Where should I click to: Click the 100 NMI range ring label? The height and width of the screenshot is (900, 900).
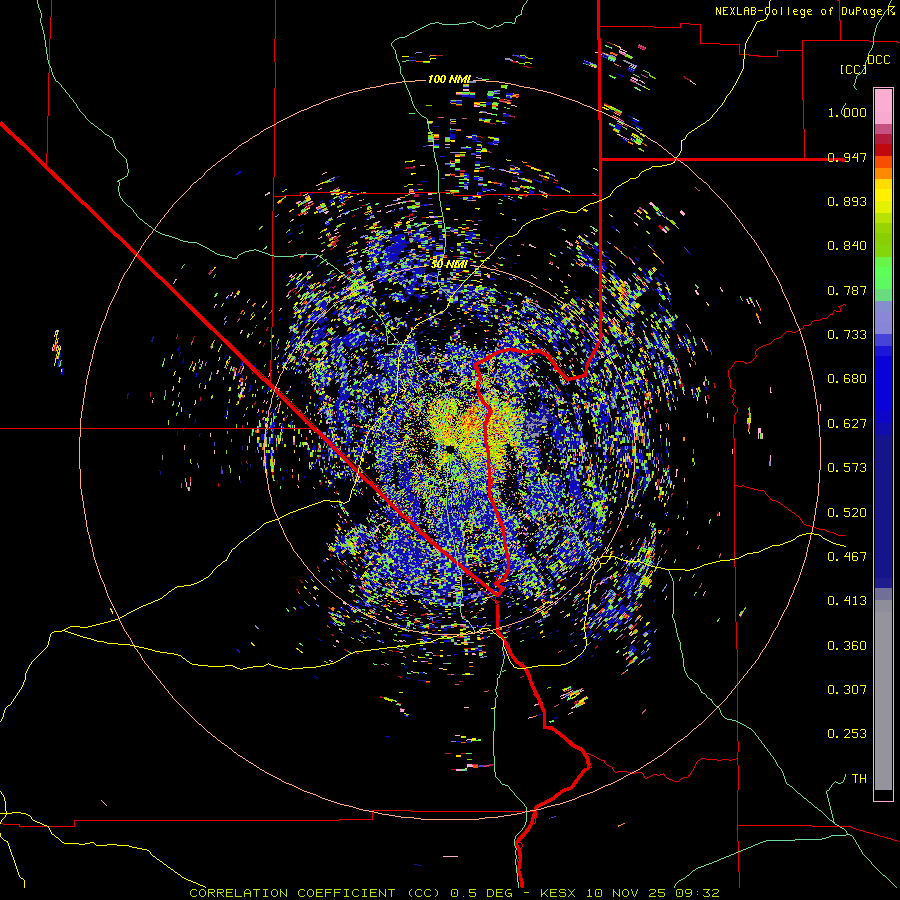tap(449, 79)
